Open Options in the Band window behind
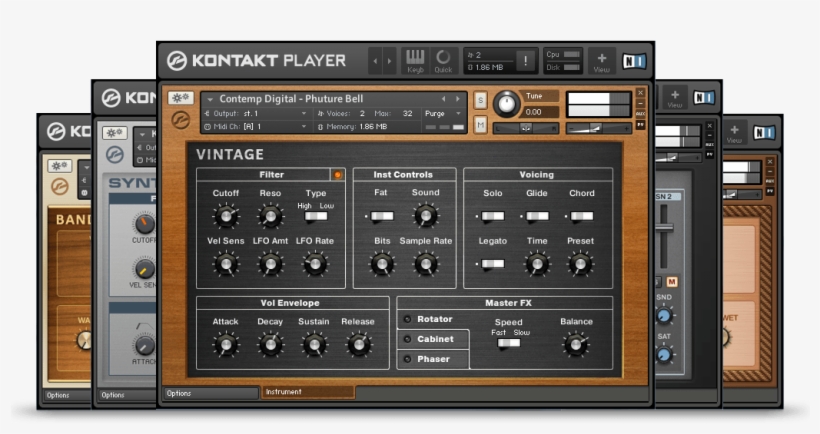820x434 pixels. click(66, 395)
